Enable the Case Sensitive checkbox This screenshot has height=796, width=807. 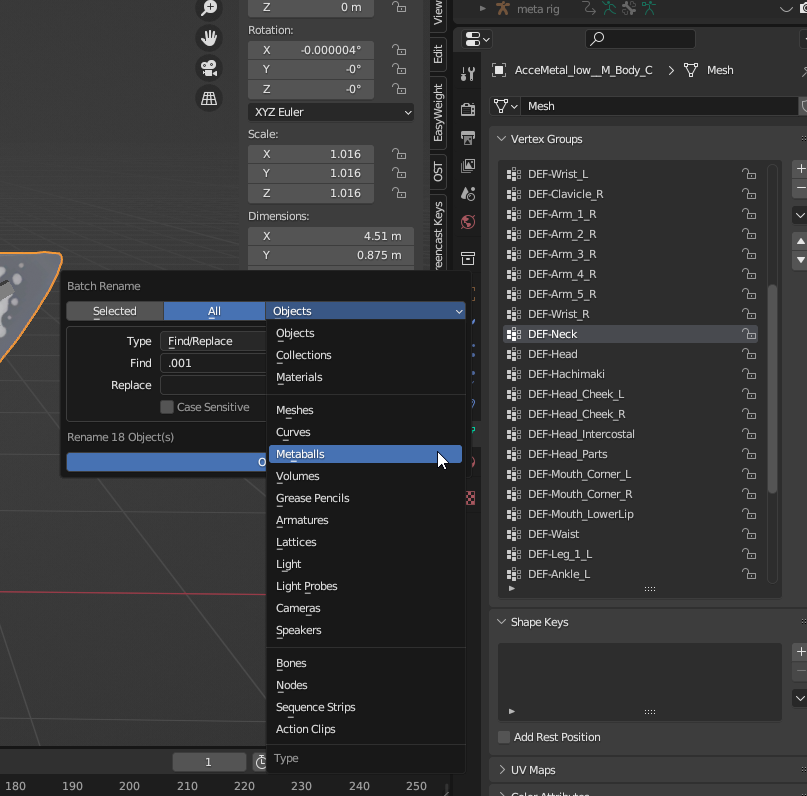167,407
